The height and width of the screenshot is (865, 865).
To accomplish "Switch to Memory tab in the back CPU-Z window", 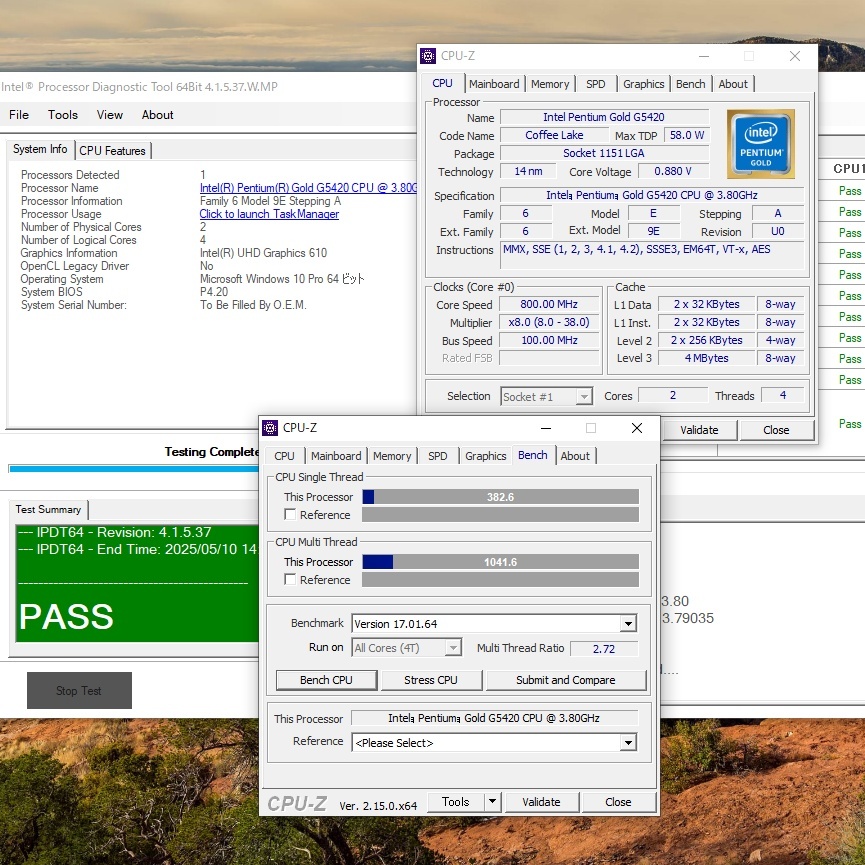I will [550, 84].
